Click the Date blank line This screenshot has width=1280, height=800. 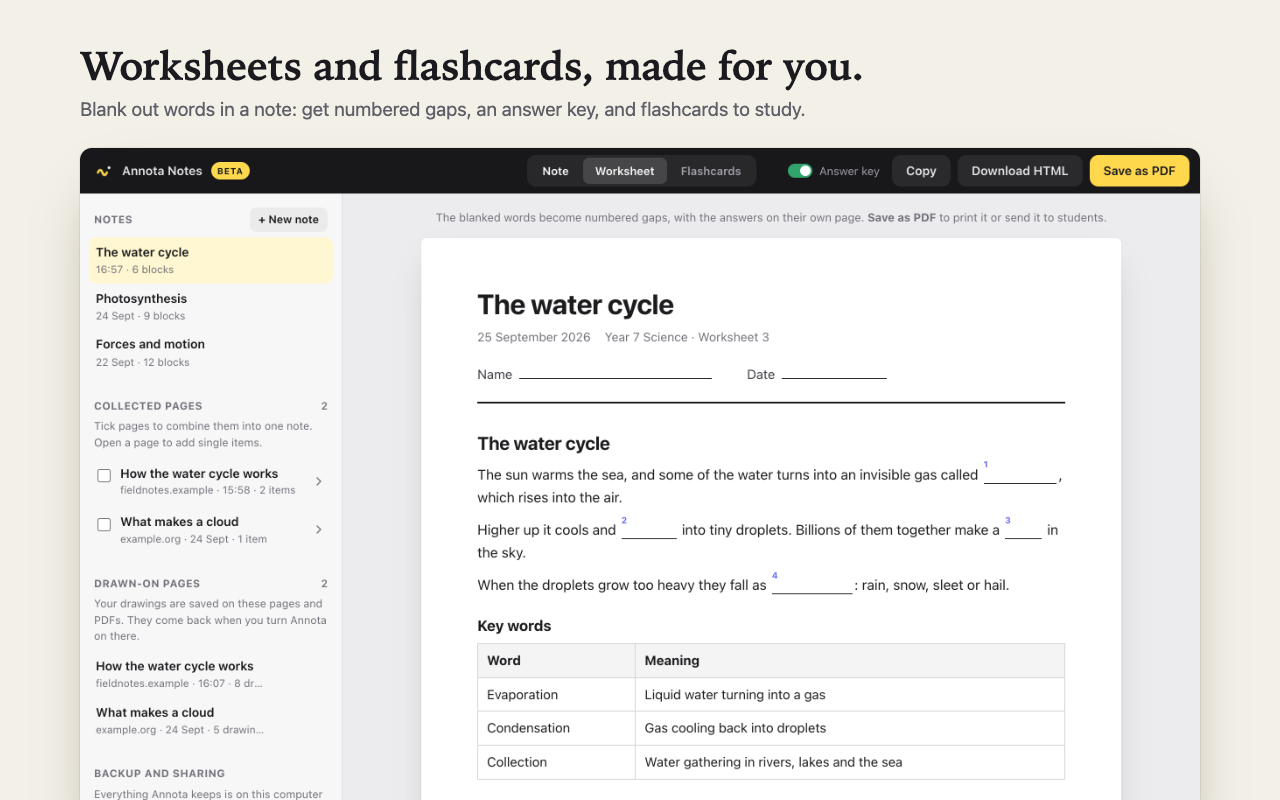(834, 376)
